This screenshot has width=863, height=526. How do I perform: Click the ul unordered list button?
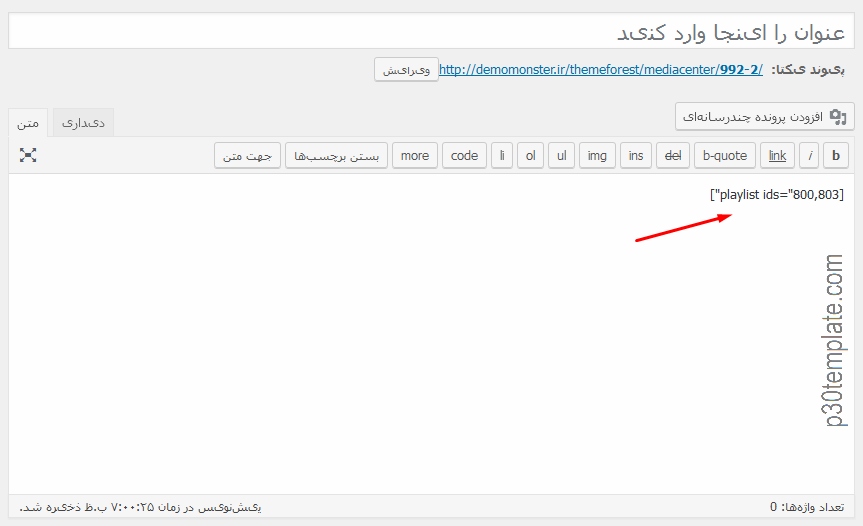(562, 155)
